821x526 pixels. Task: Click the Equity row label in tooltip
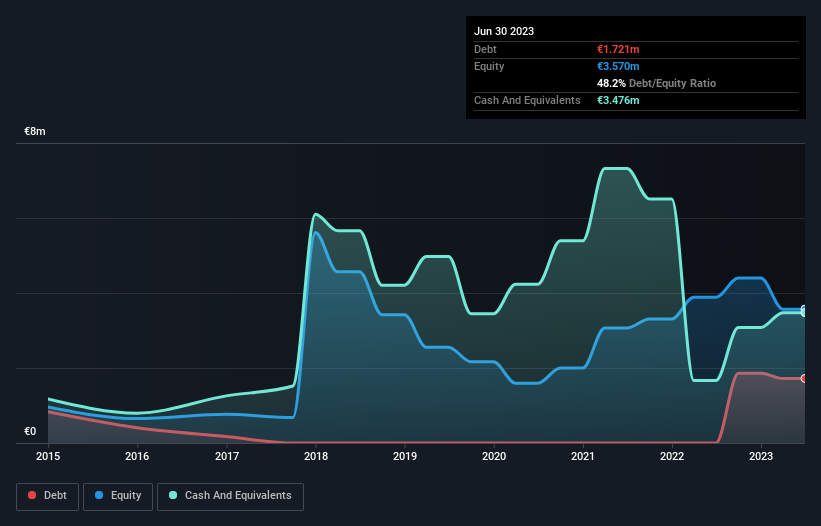click(x=489, y=66)
